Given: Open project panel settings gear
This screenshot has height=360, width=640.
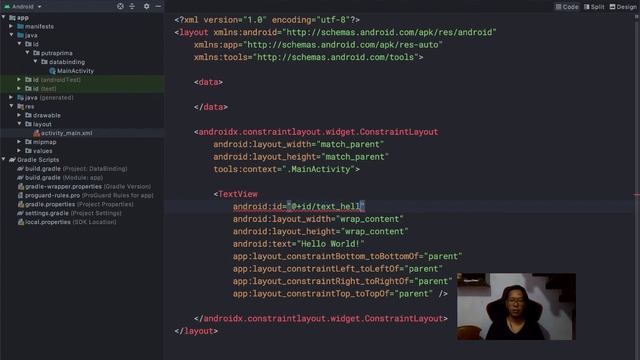Looking at the screenshot, I should 146,6.
